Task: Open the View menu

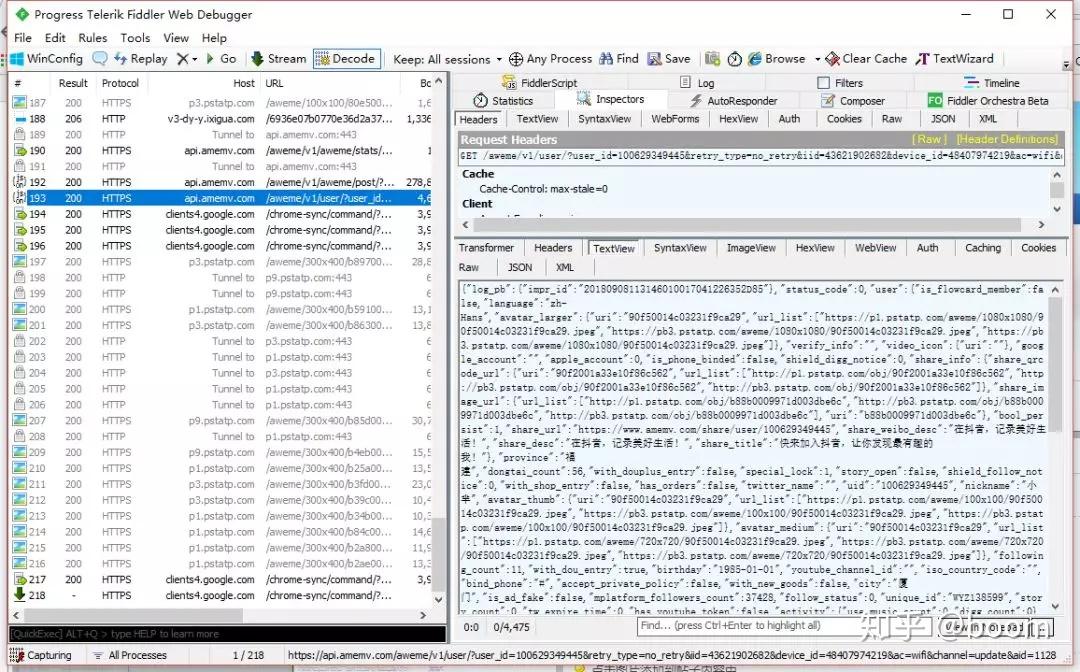Action: 176,38
